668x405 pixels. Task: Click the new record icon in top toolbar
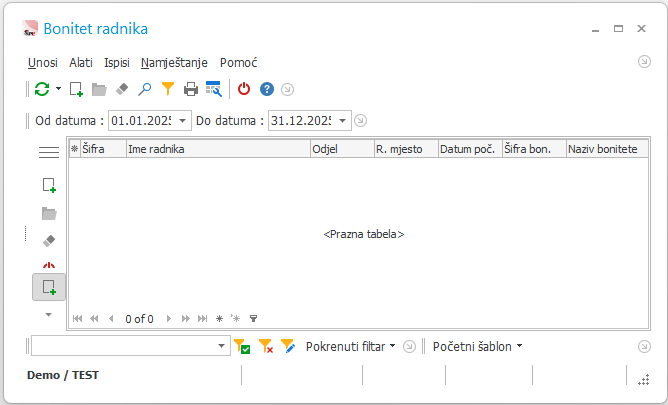[x=76, y=89]
